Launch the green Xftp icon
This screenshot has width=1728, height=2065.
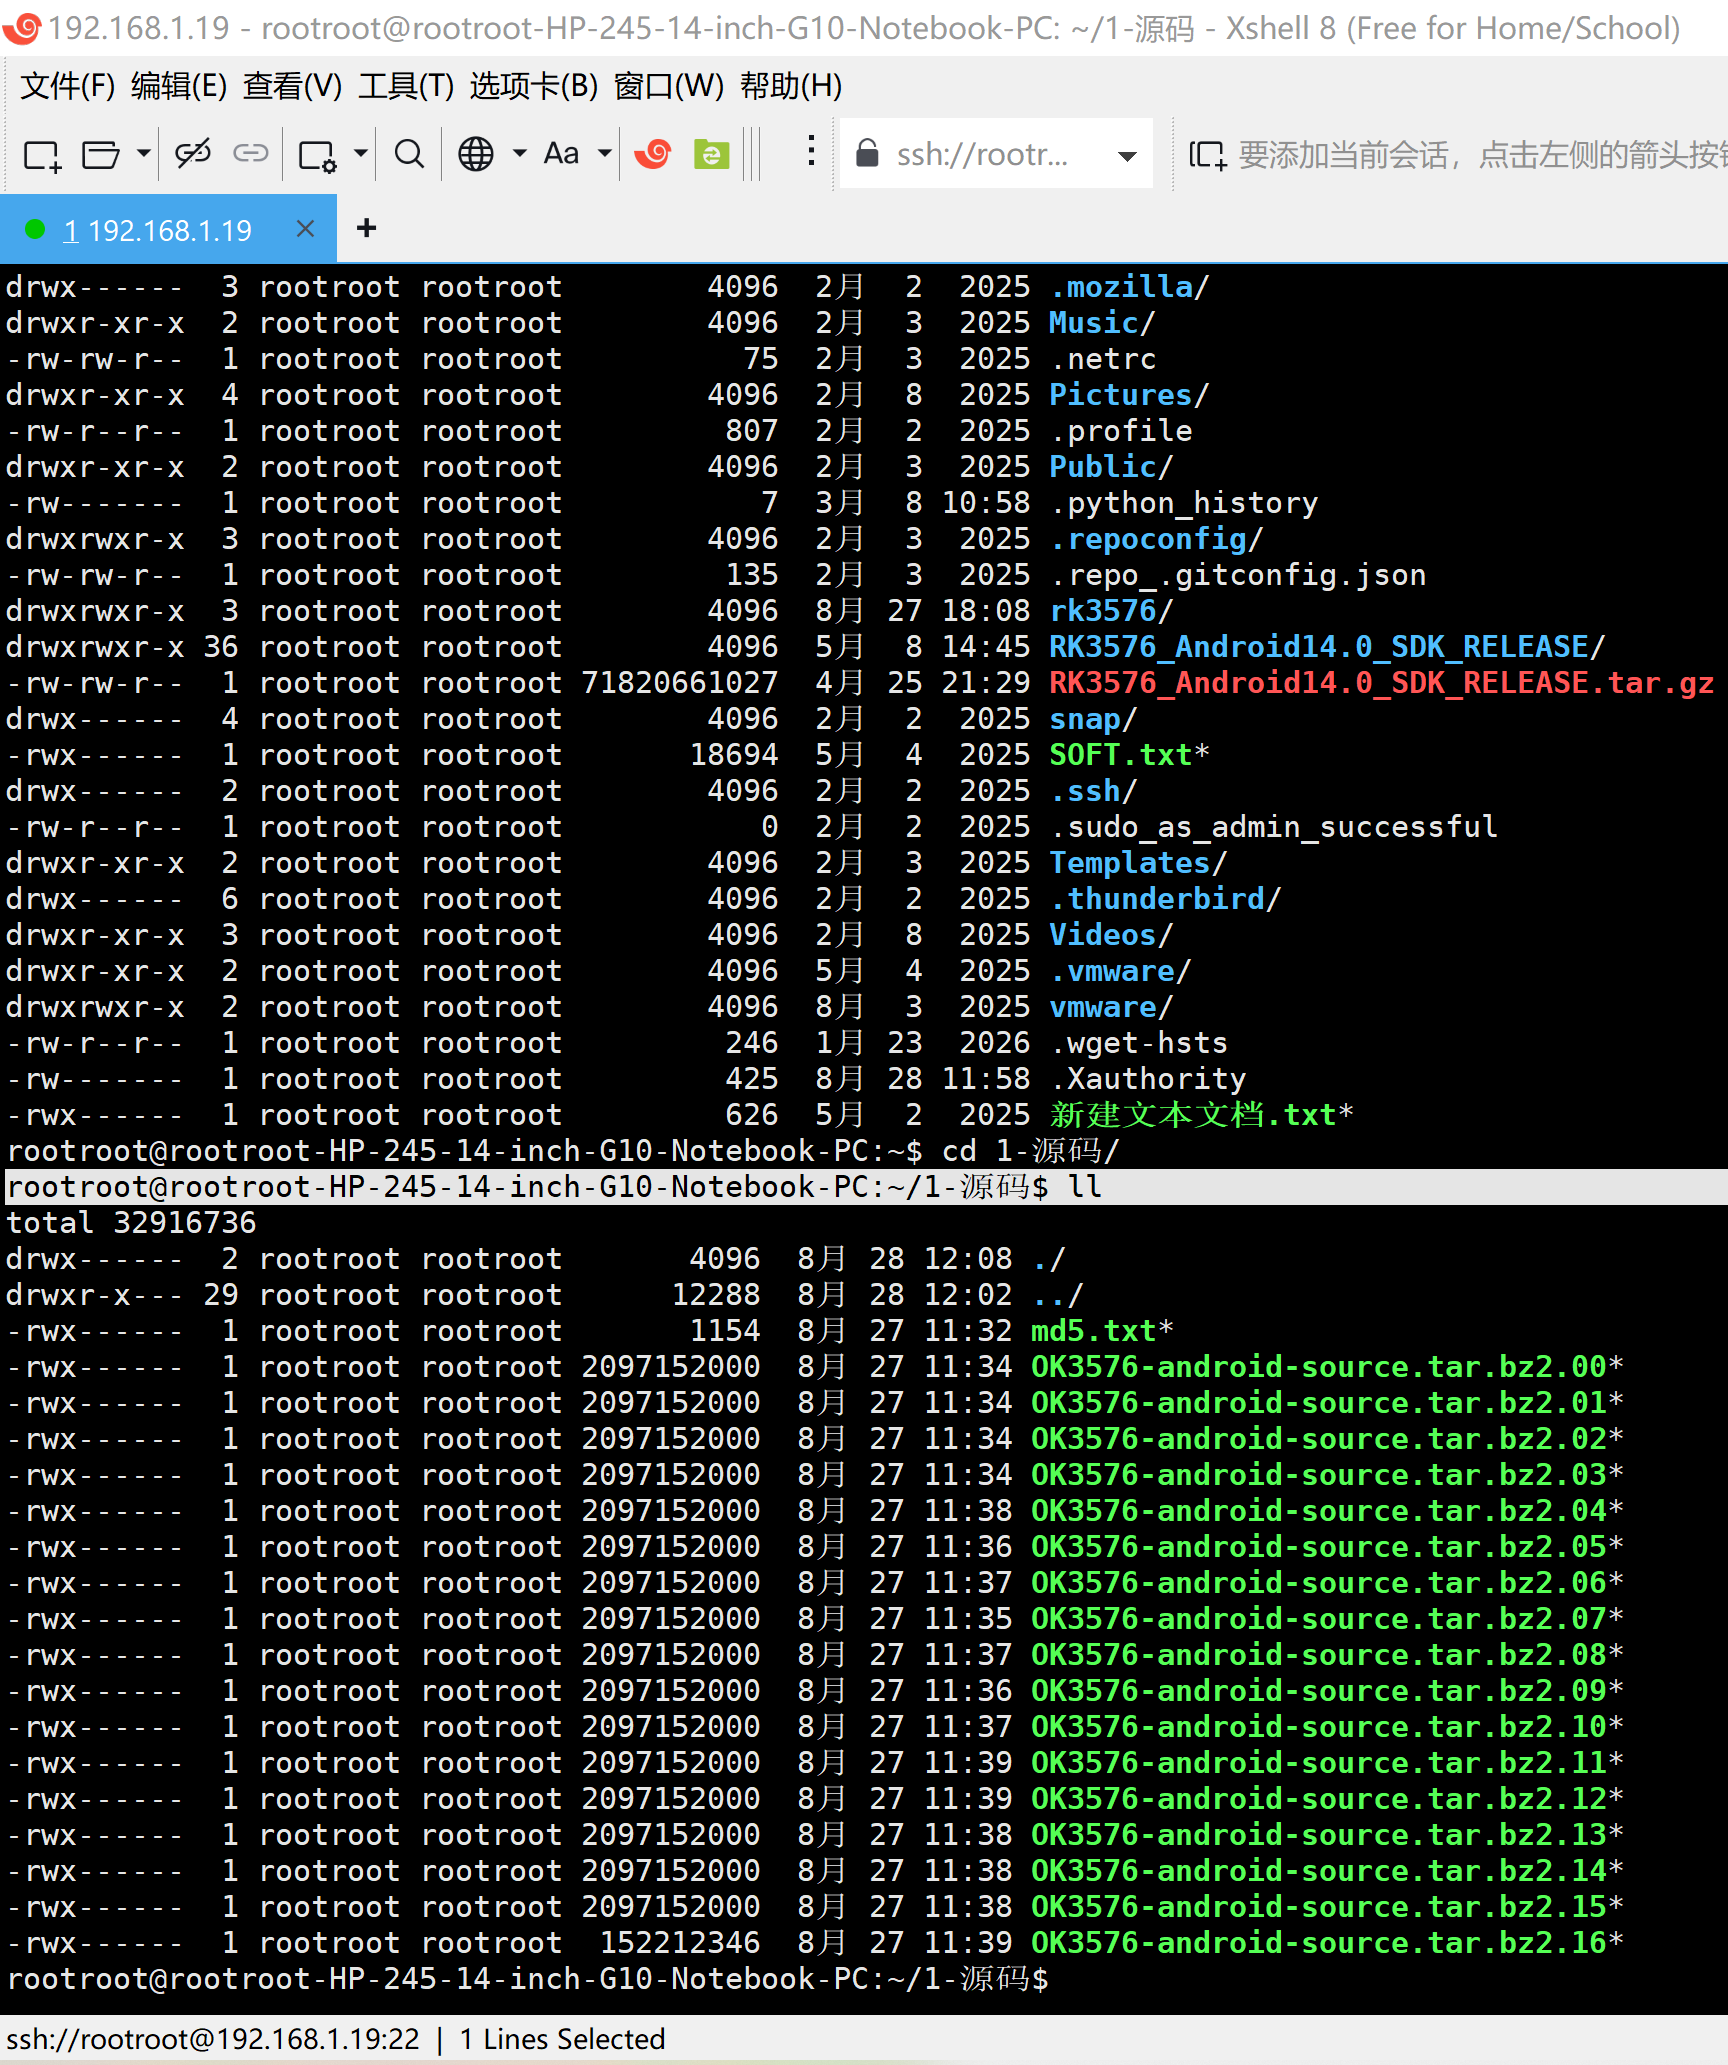pos(711,154)
